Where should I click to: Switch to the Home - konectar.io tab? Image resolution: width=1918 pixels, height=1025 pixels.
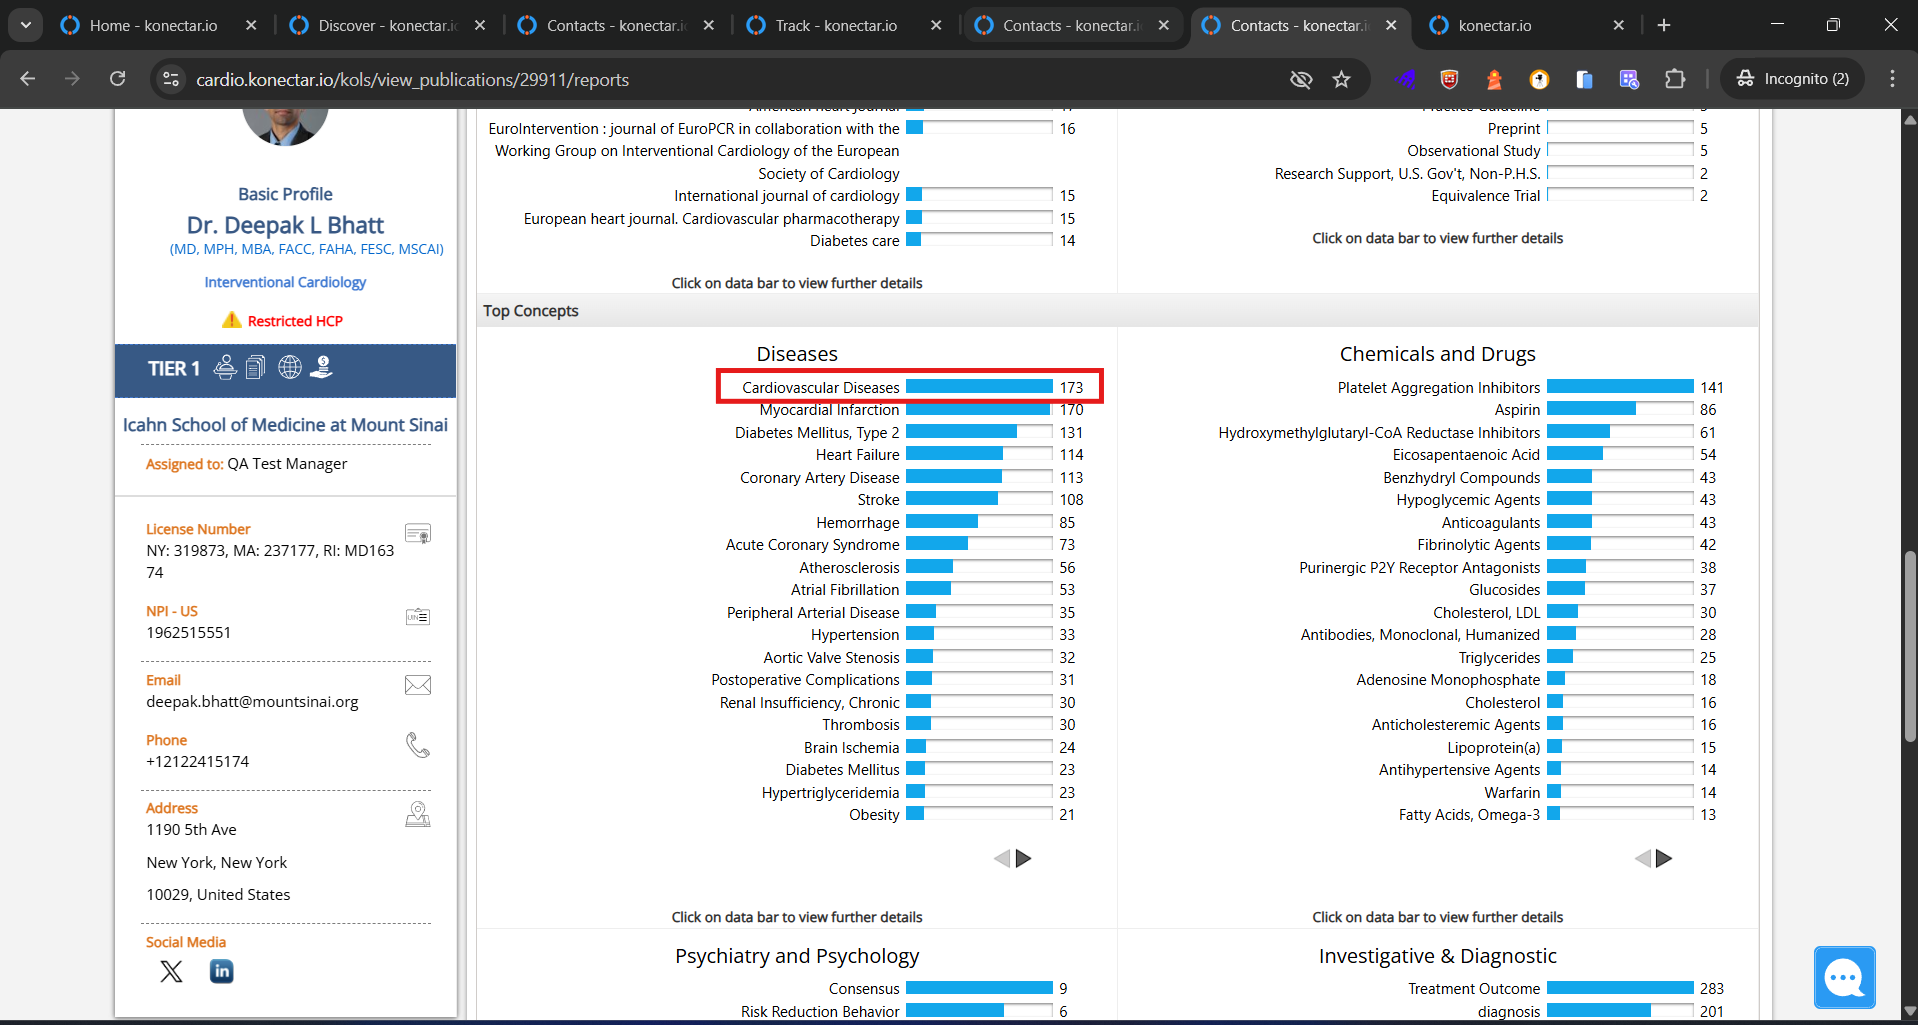pos(153,25)
